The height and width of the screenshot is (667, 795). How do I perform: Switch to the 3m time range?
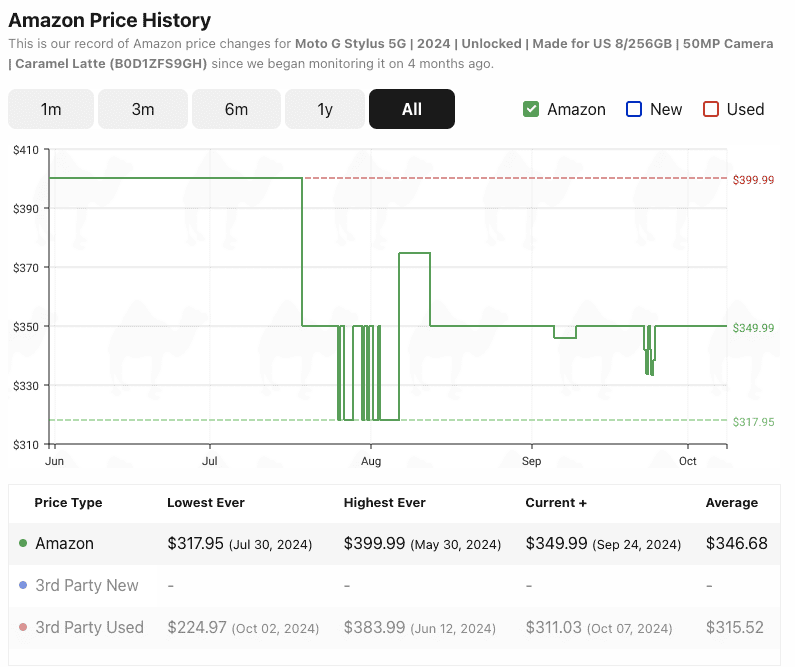pyautogui.click(x=143, y=109)
